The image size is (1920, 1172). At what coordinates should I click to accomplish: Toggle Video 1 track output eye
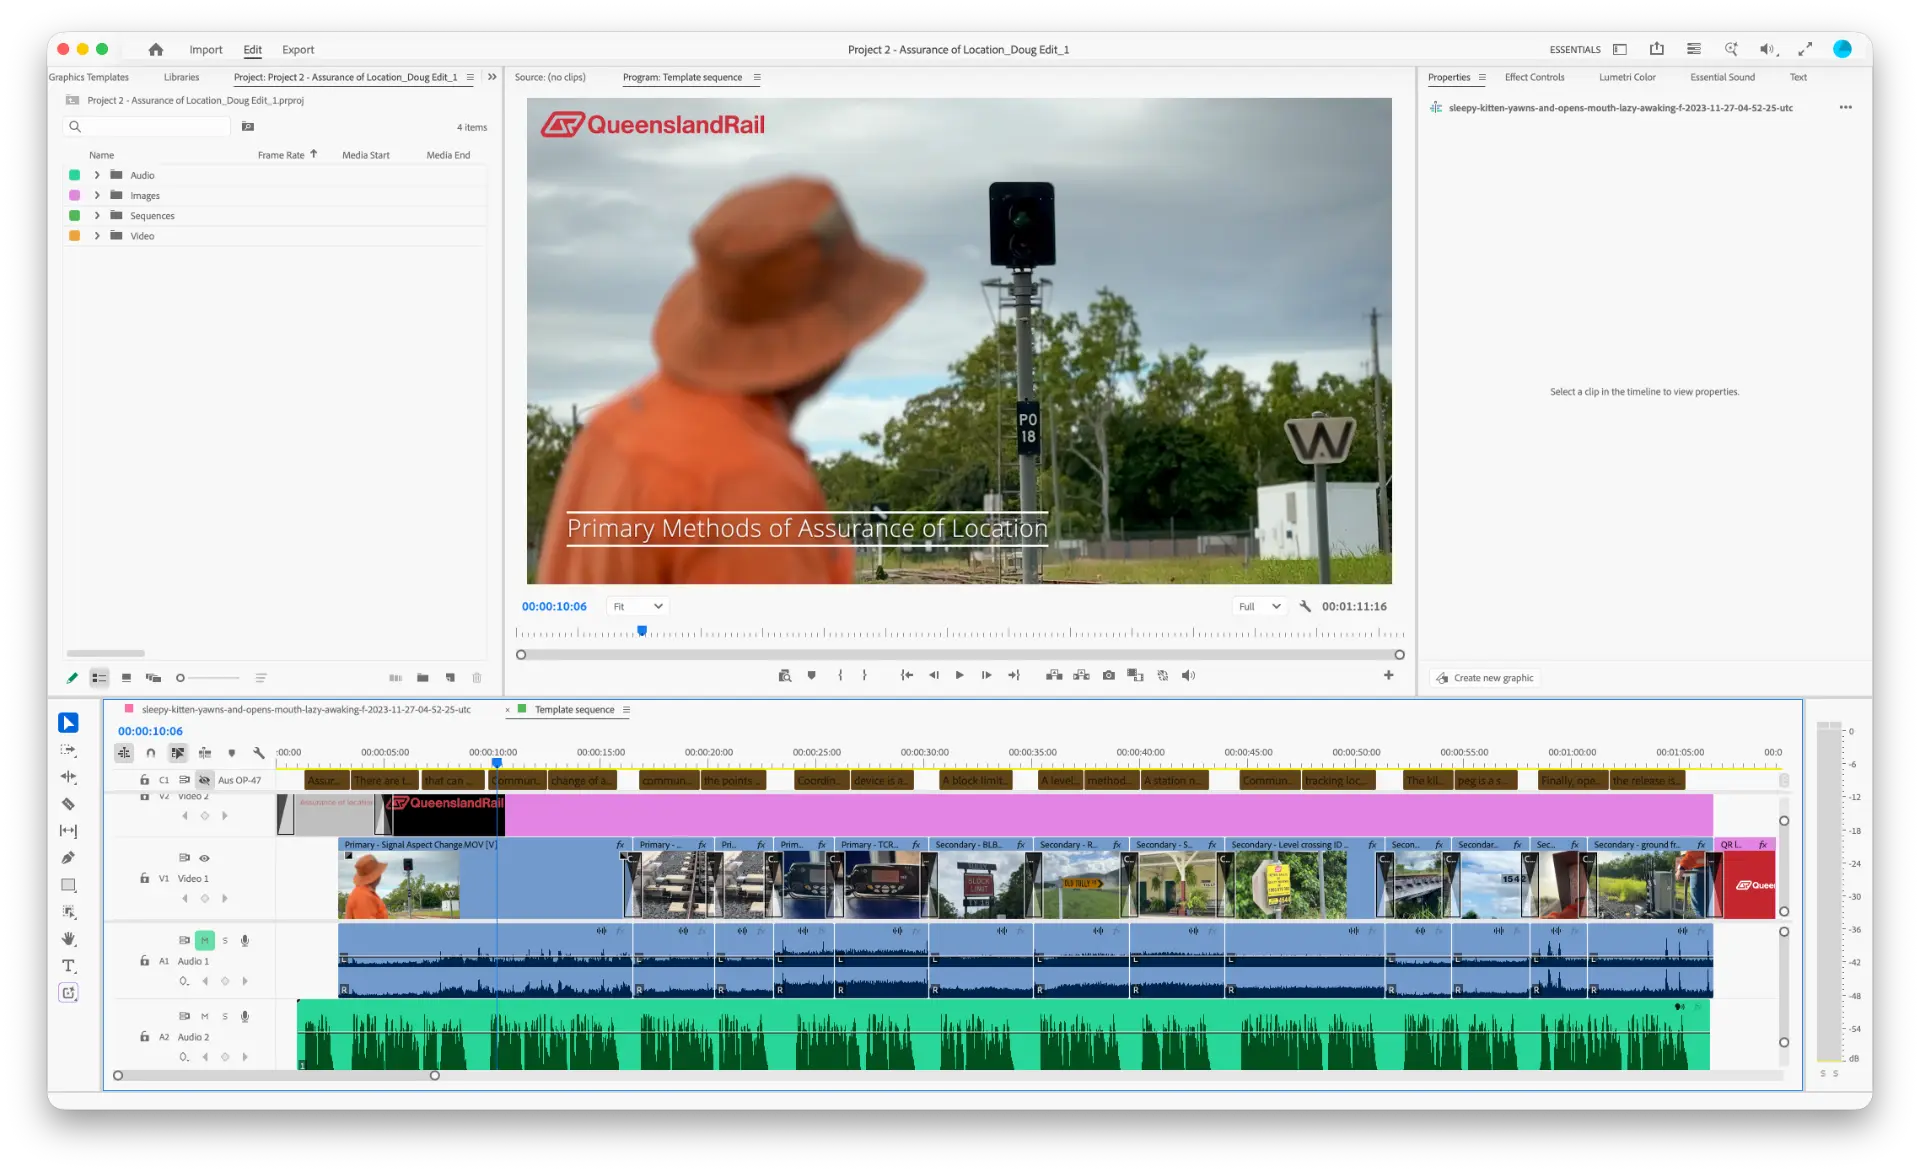coord(204,858)
